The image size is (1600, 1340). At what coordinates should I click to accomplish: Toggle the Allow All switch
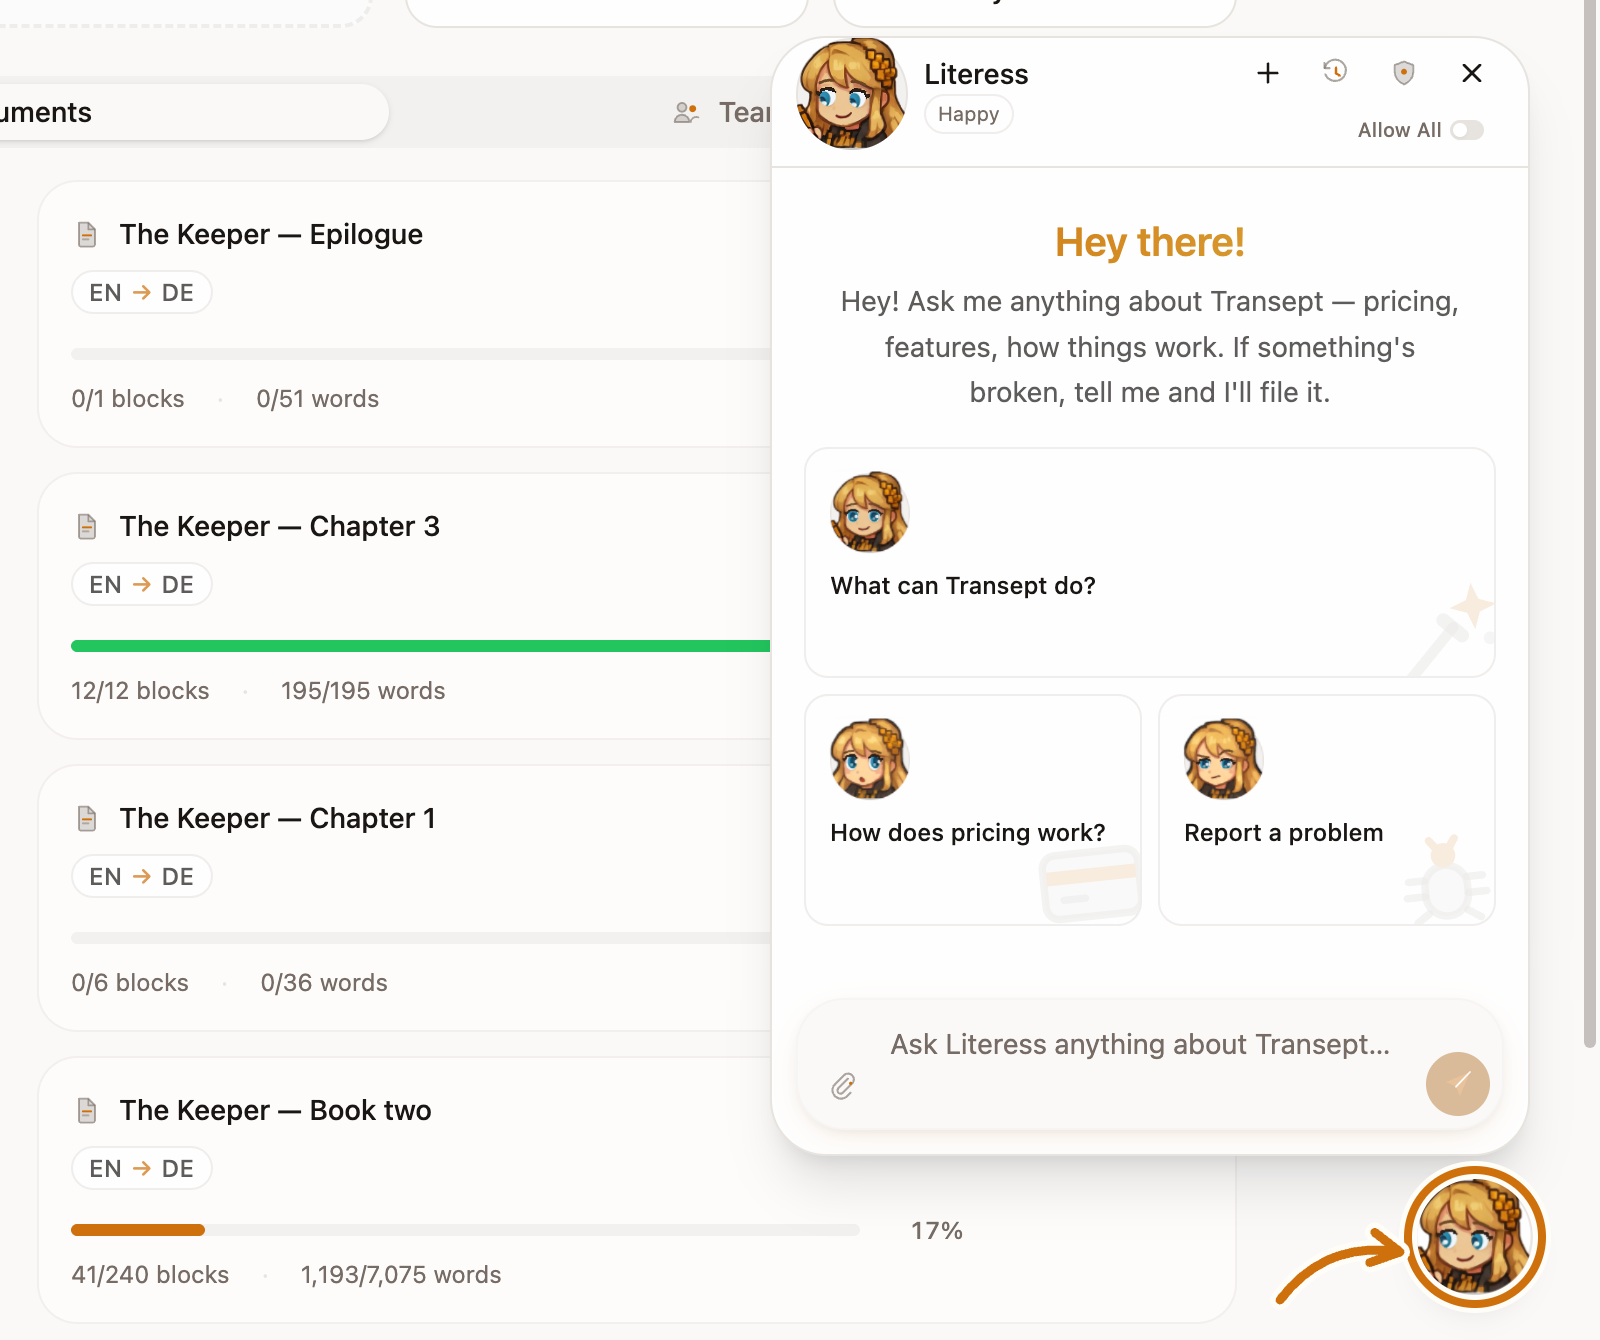pos(1467,130)
